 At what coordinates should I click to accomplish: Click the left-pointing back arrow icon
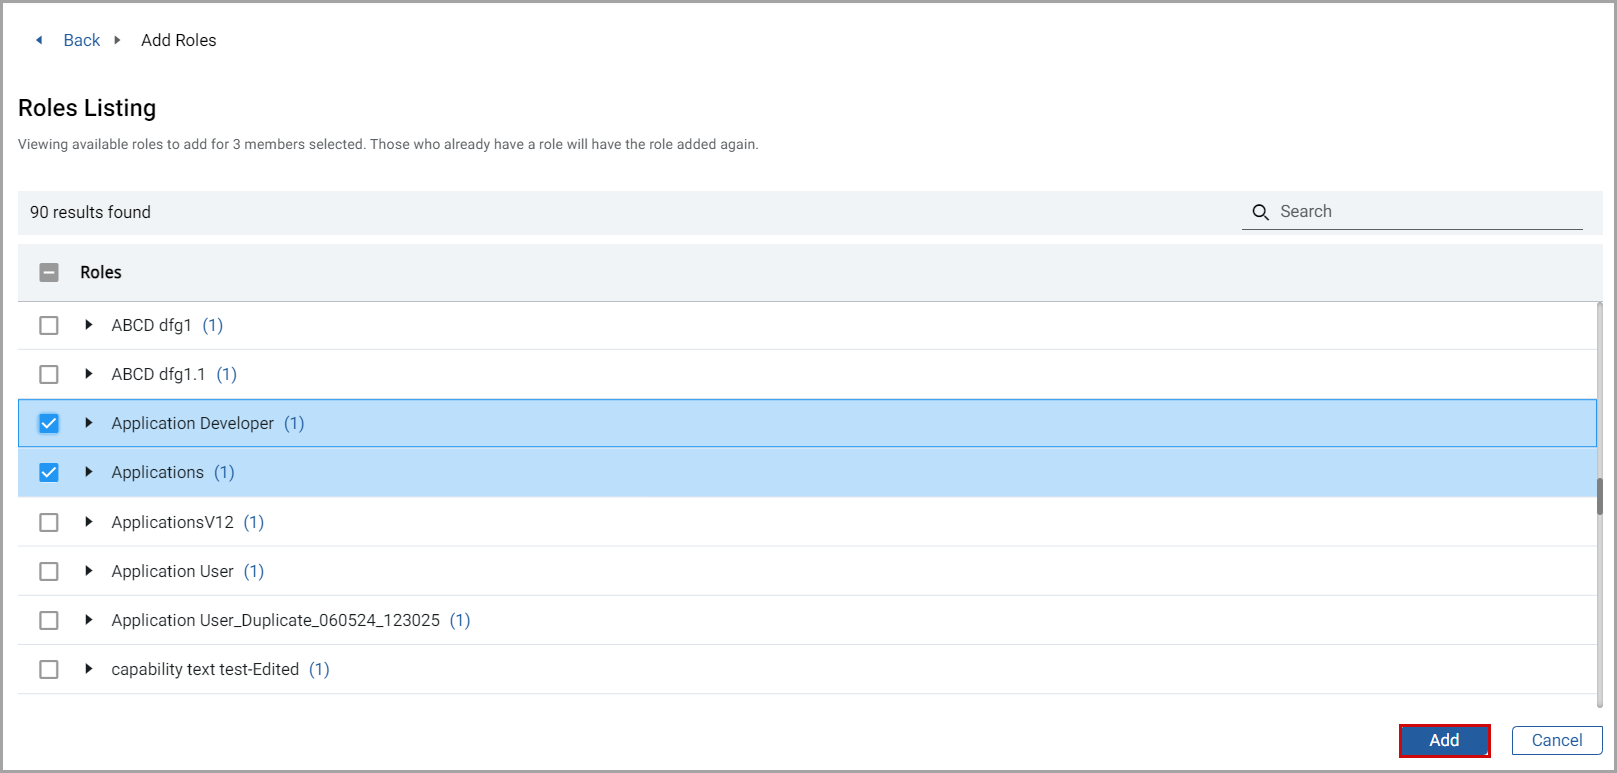click(x=39, y=40)
